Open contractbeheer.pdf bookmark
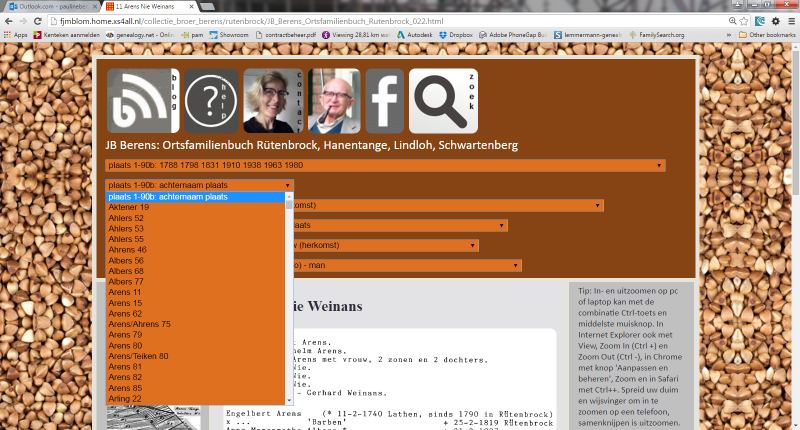 coord(286,35)
